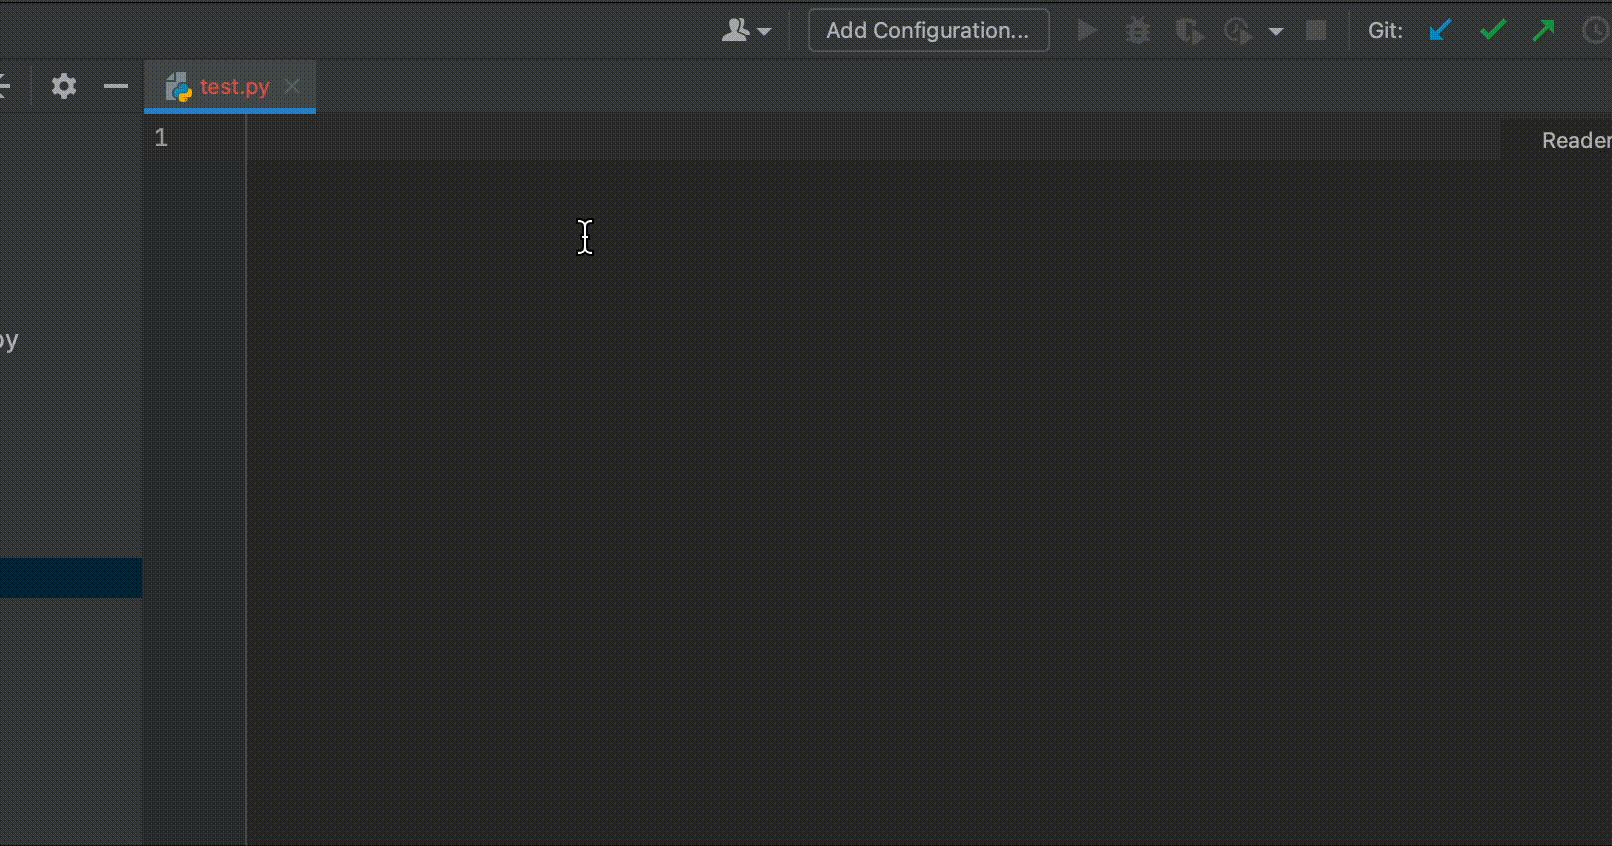Select the highlighted row in project tree
Screen dimensions: 1612x846
(x=71, y=578)
